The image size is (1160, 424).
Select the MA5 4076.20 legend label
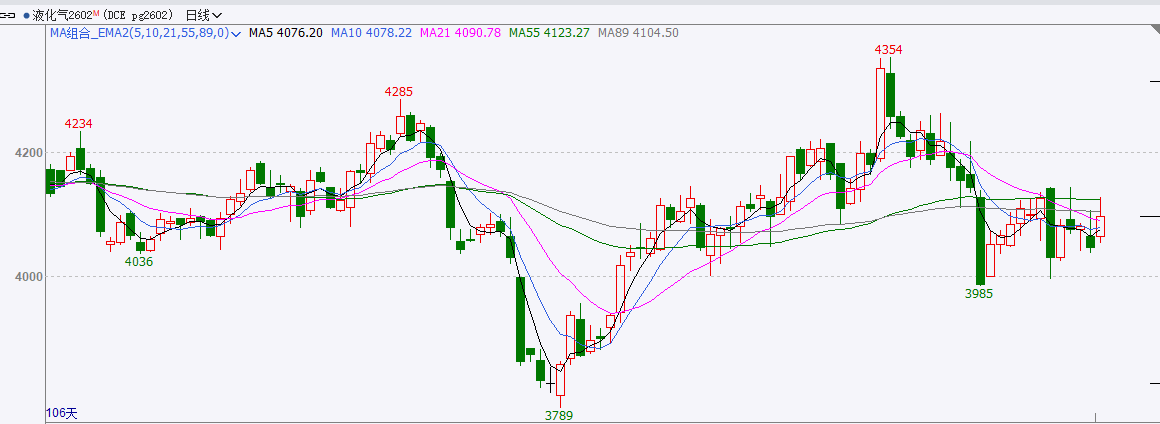click(x=285, y=33)
